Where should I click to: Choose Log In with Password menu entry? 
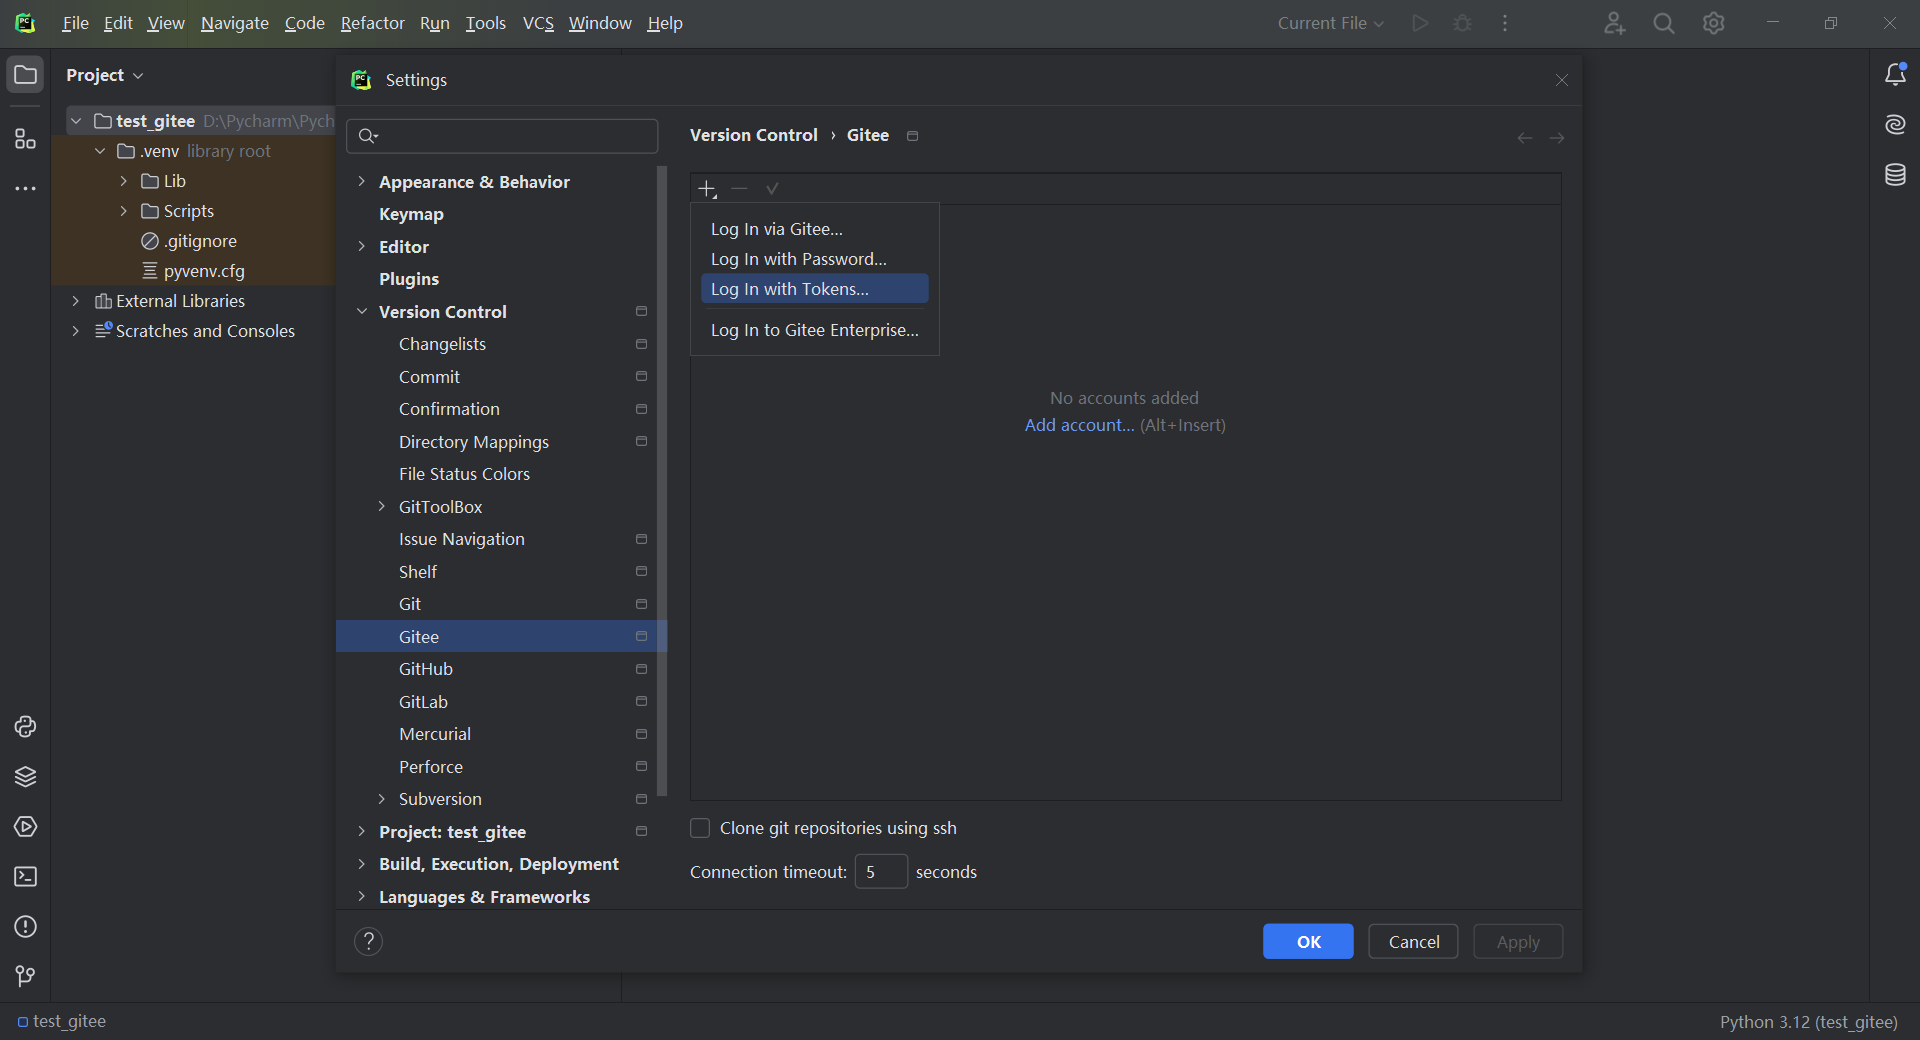pos(814,259)
